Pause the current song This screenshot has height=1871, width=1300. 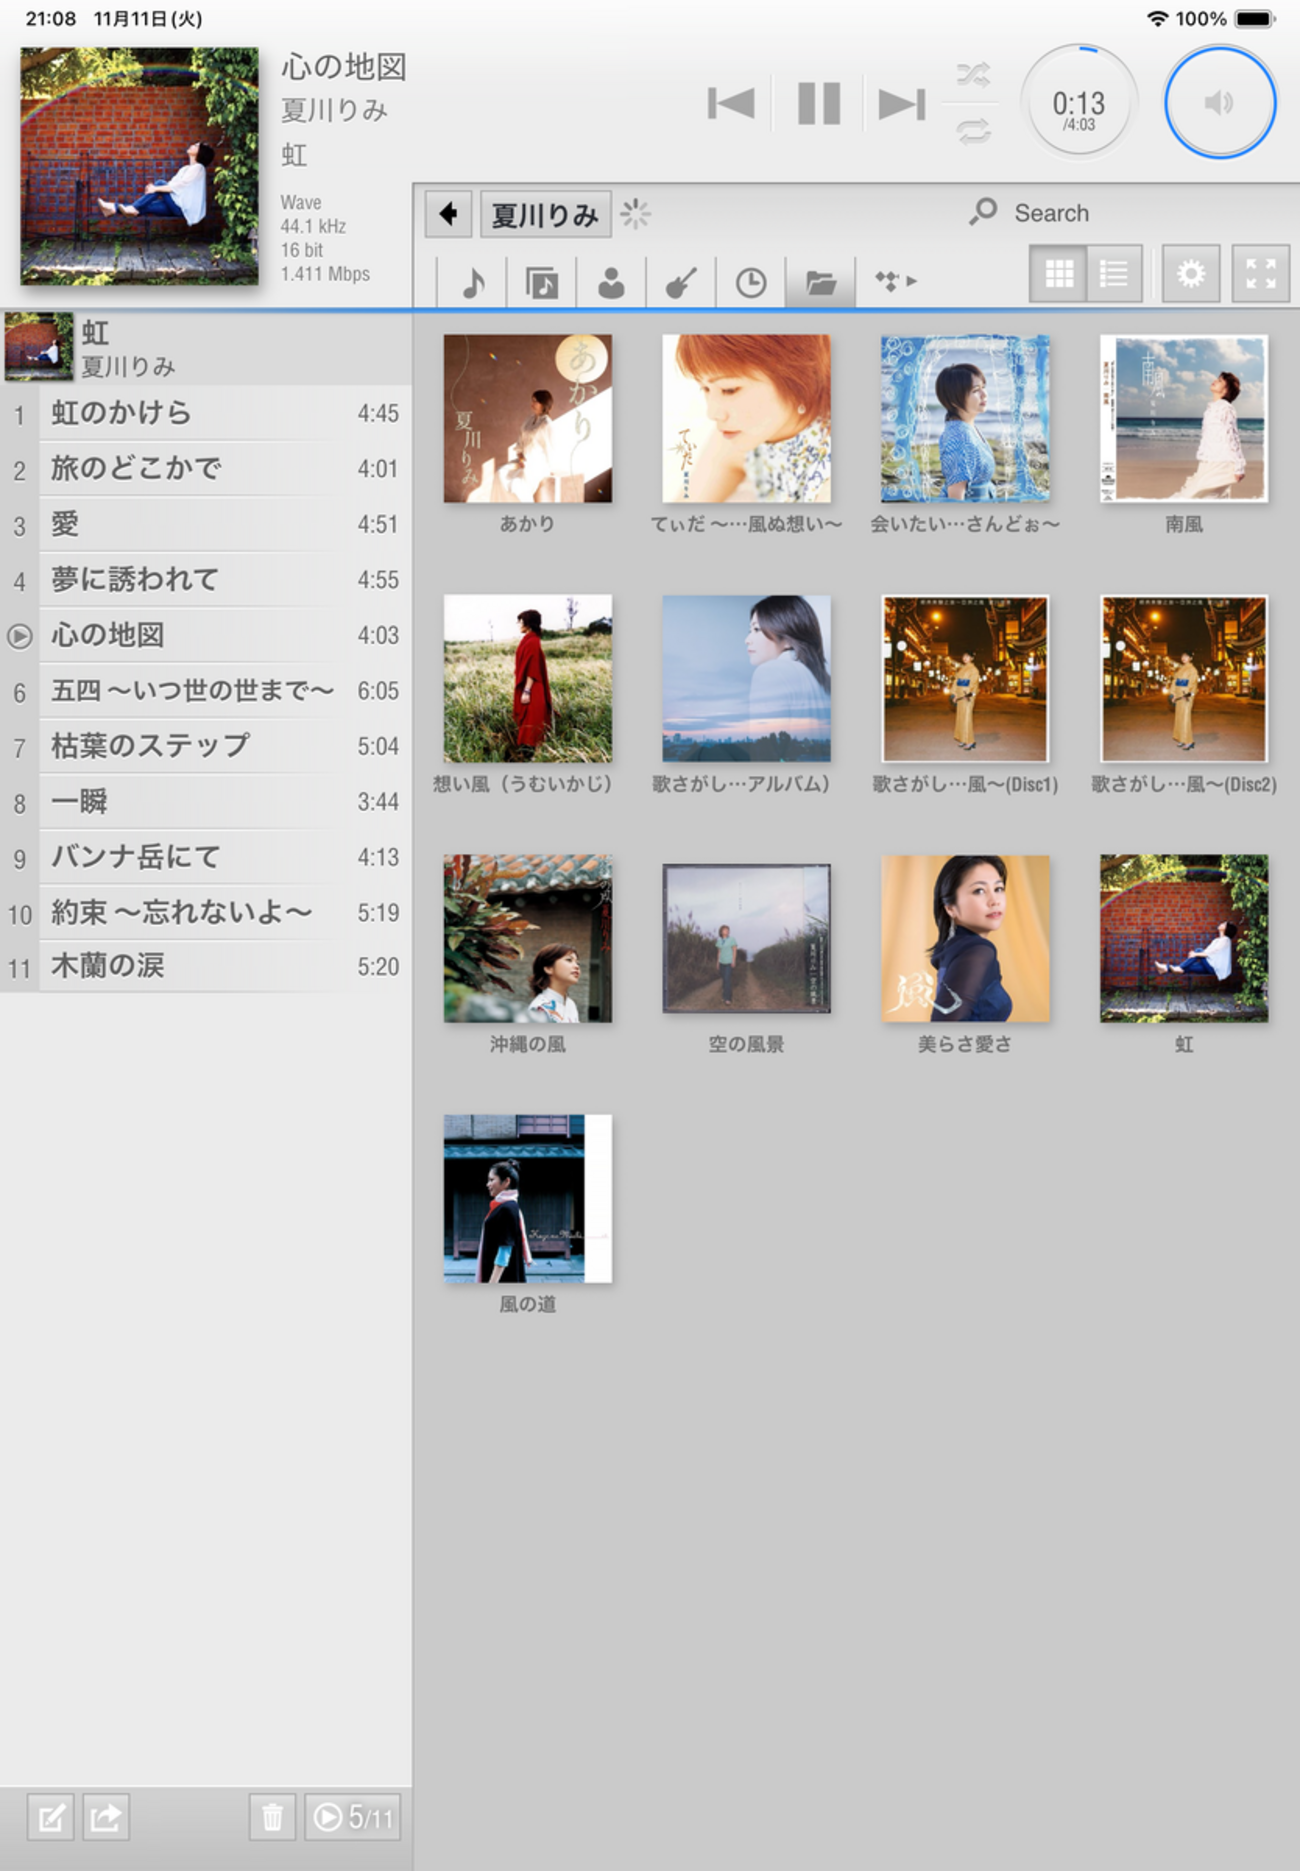click(819, 103)
